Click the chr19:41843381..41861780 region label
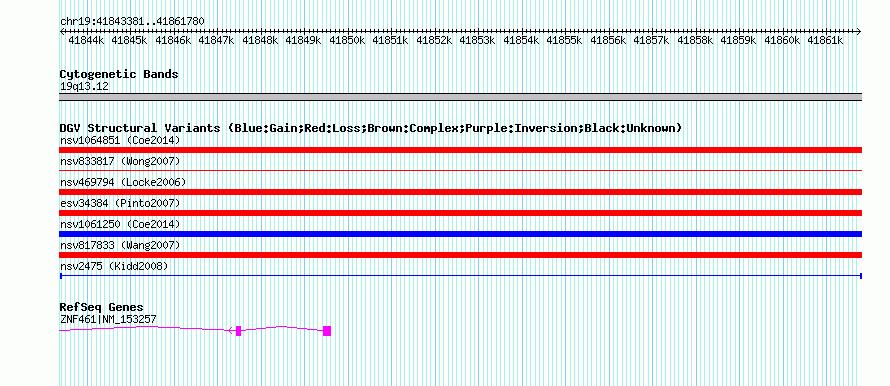The height and width of the screenshot is (386, 890). click(132, 21)
